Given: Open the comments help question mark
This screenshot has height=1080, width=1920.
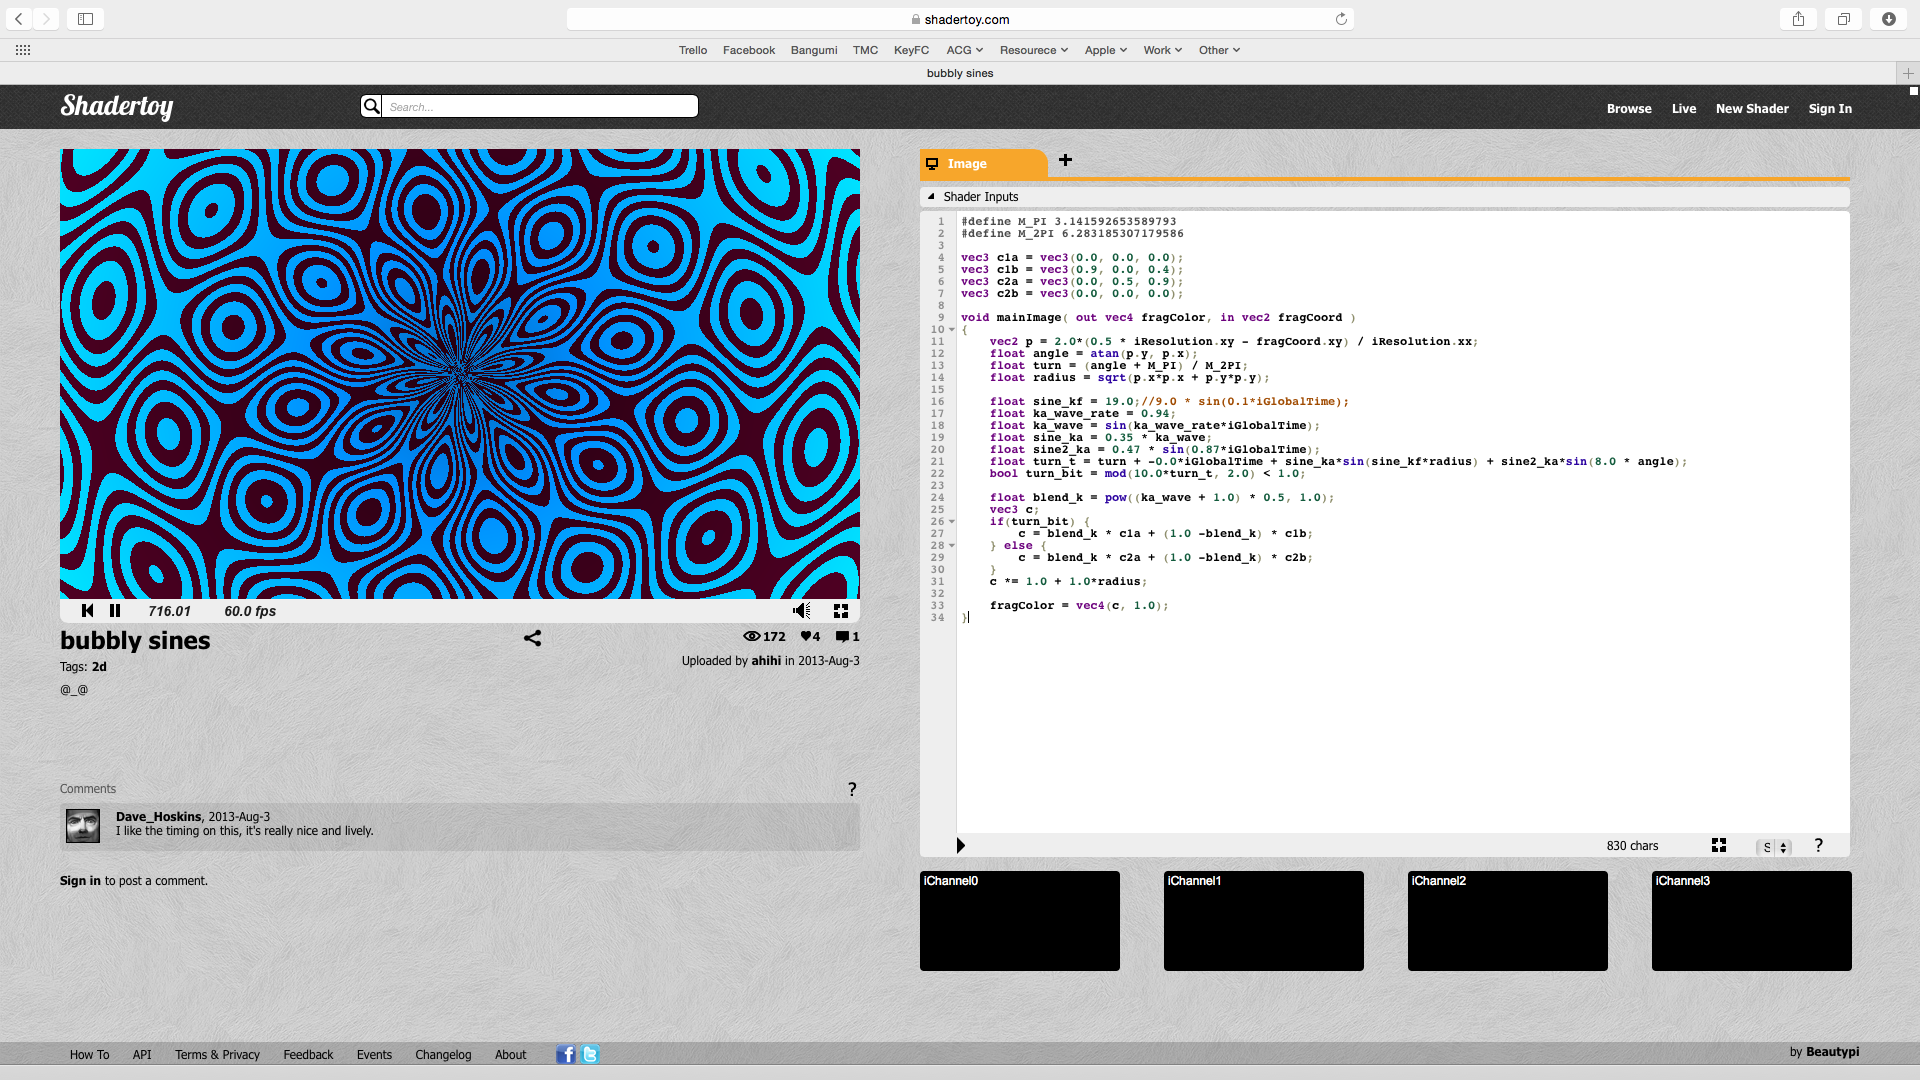Looking at the screenshot, I should 852,790.
